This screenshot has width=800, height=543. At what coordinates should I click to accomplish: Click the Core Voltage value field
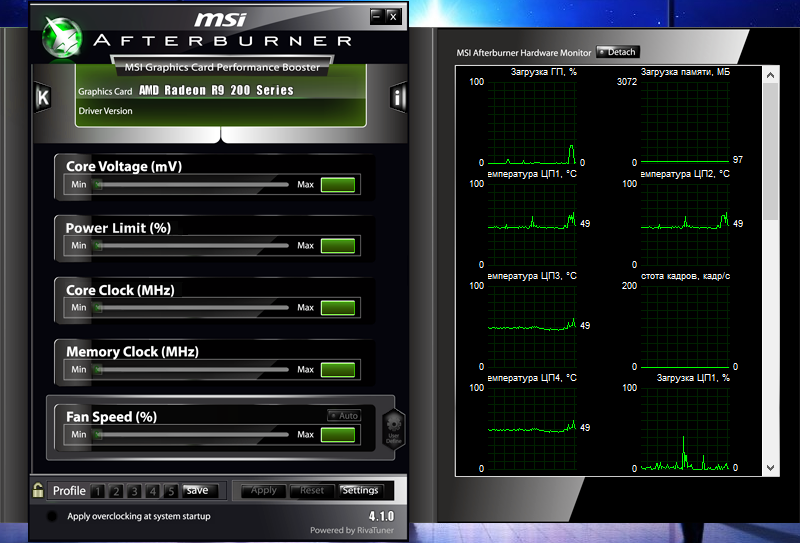tap(338, 185)
